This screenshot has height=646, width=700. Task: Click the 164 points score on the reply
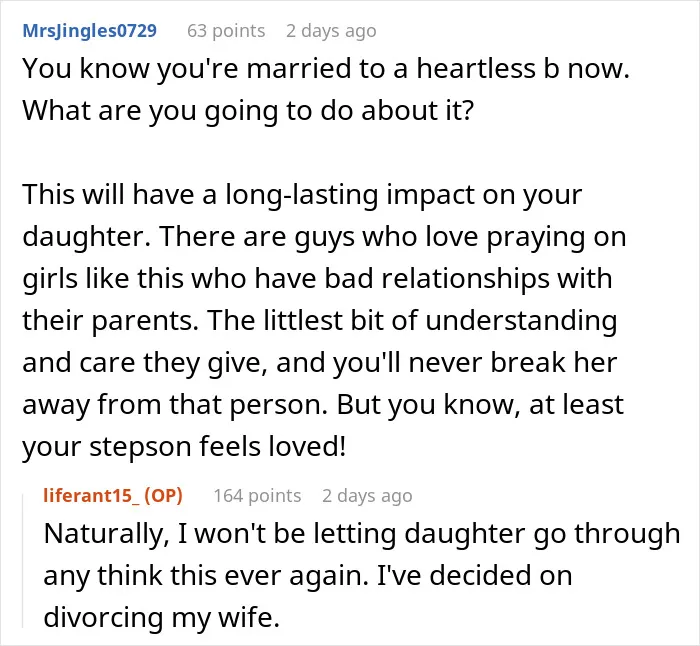(257, 496)
